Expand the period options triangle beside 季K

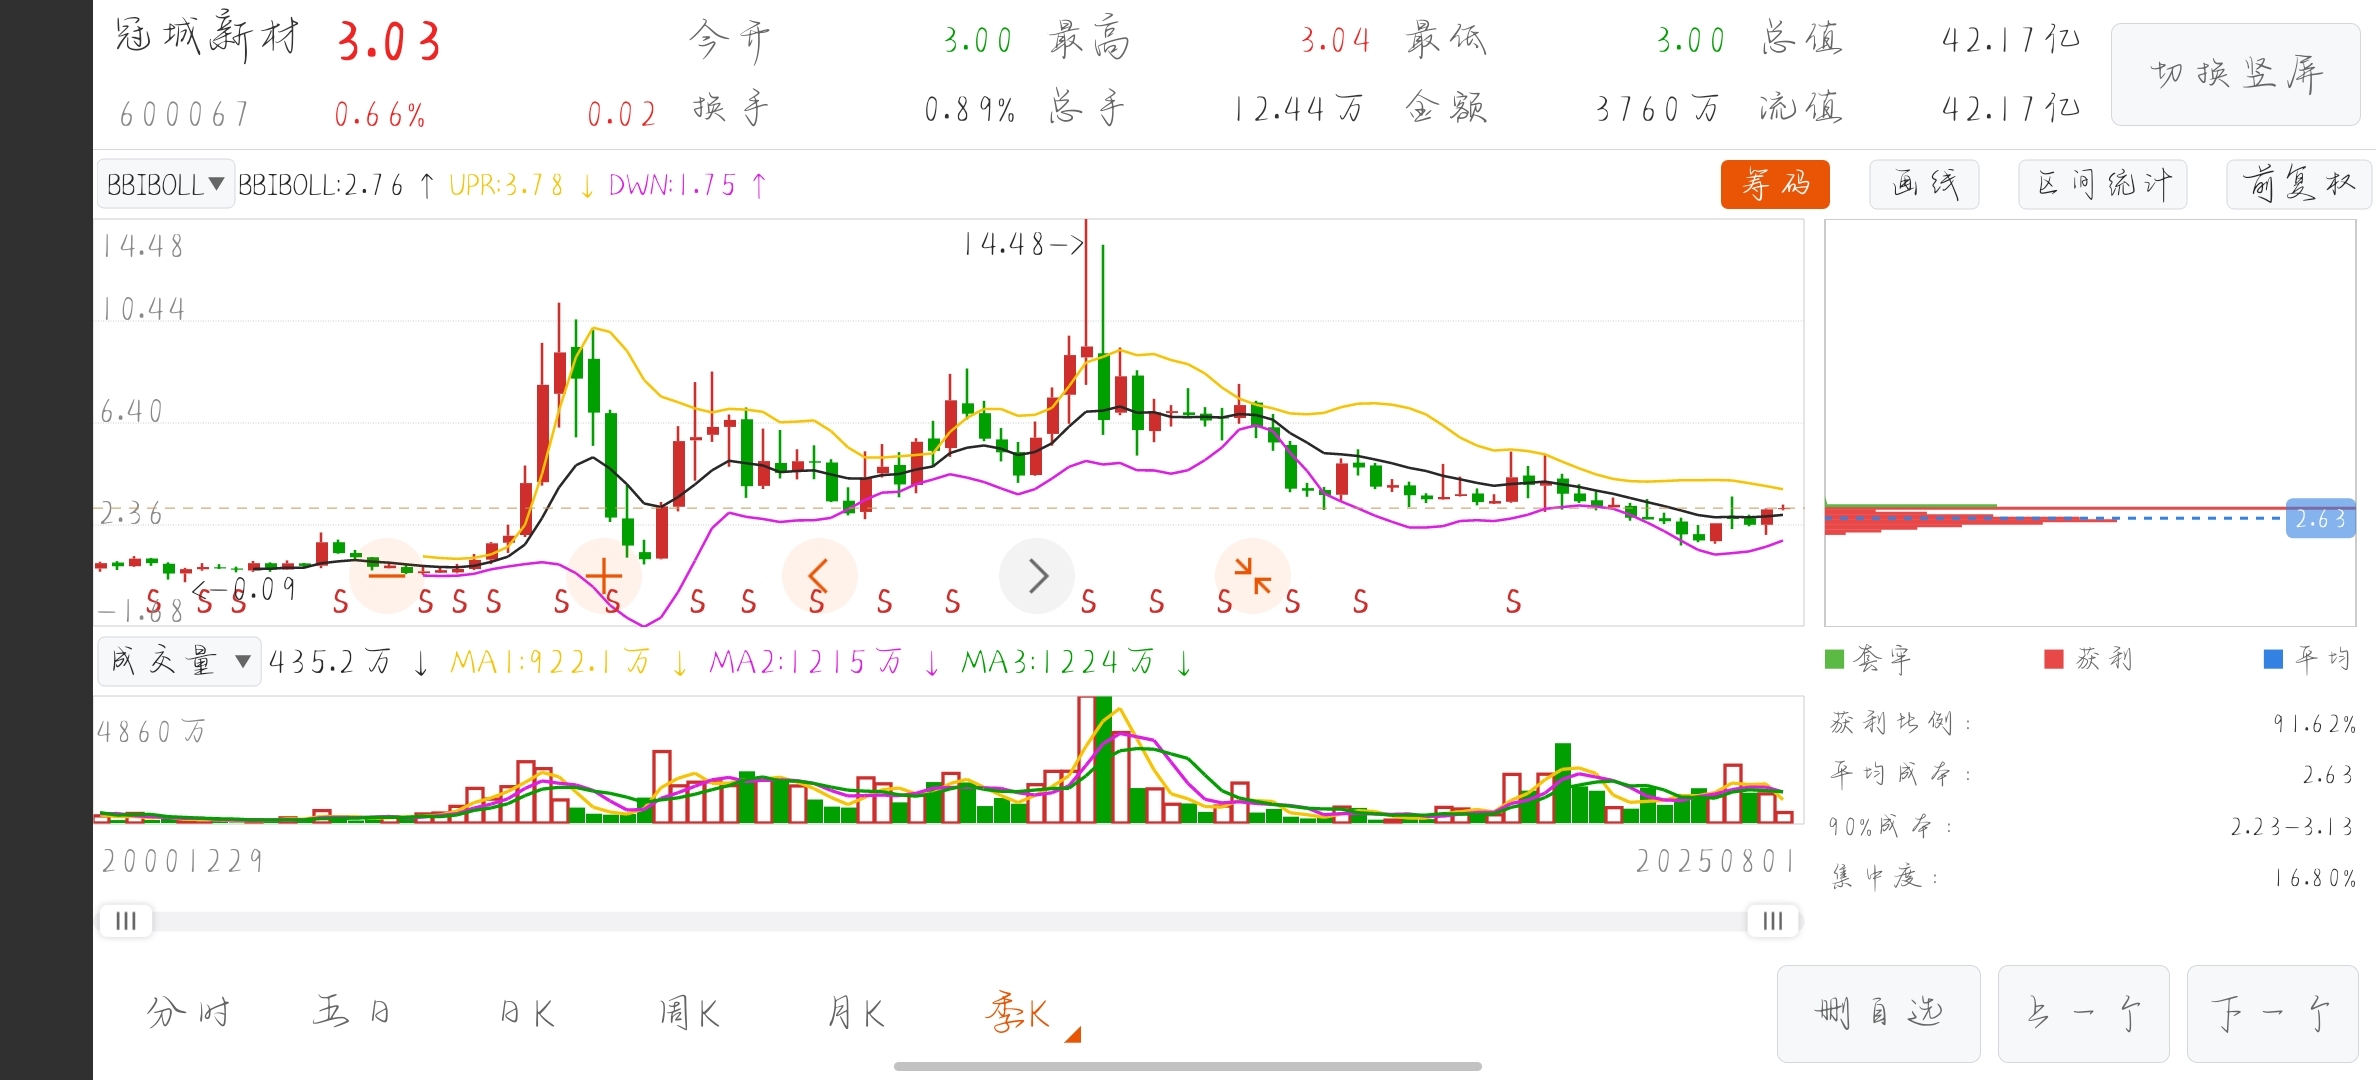point(1073,1035)
